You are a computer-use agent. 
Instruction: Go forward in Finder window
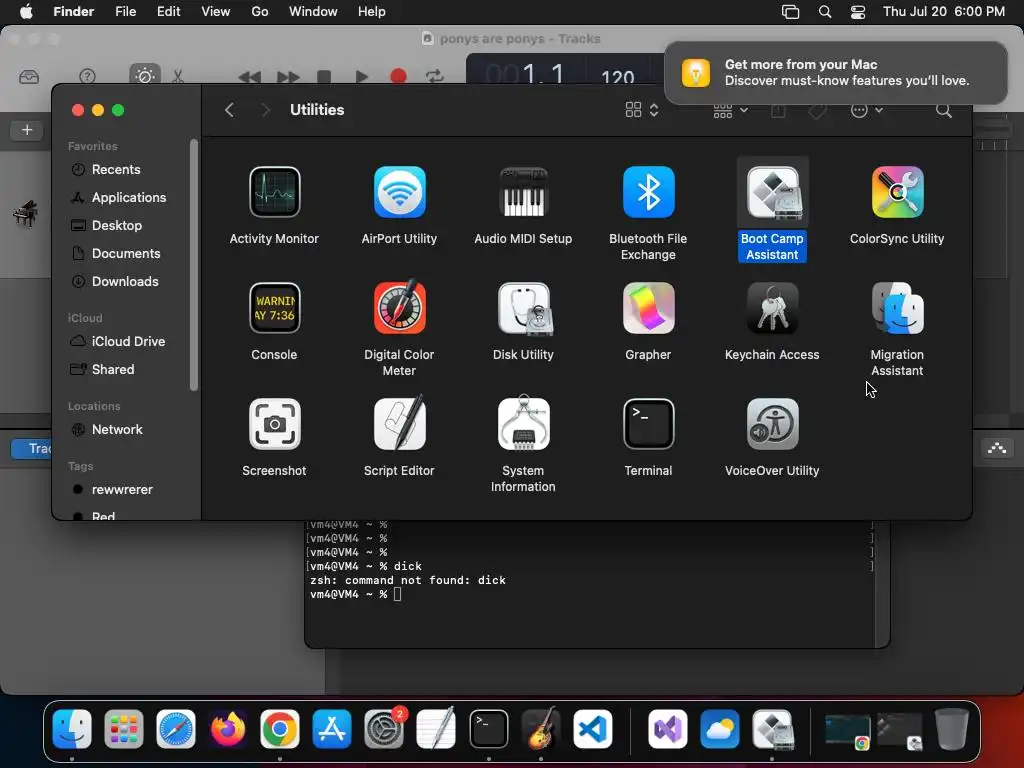[x=264, y=110]
